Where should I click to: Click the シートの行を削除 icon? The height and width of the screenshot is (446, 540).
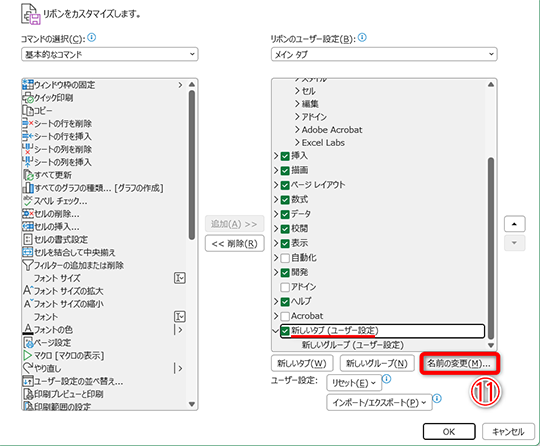(28, 124)
